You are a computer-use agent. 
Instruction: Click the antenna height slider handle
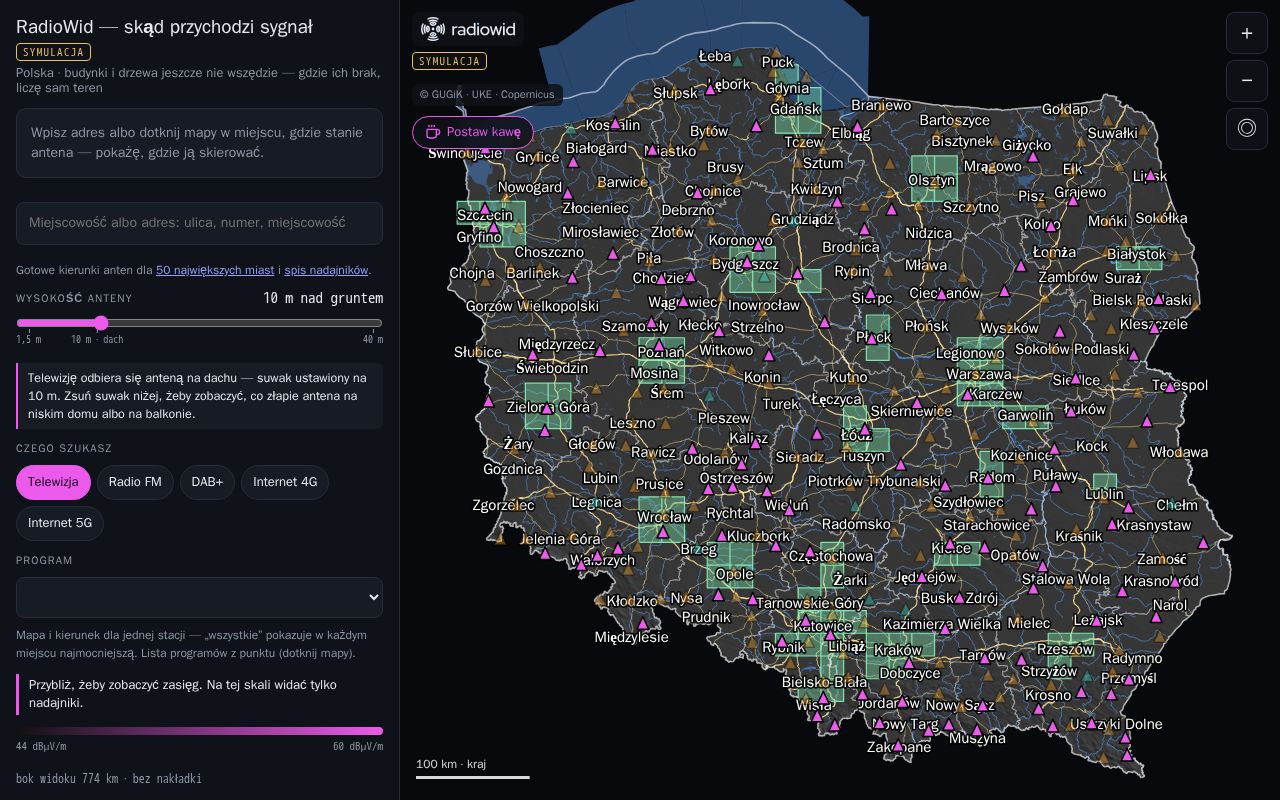(101, 323)
